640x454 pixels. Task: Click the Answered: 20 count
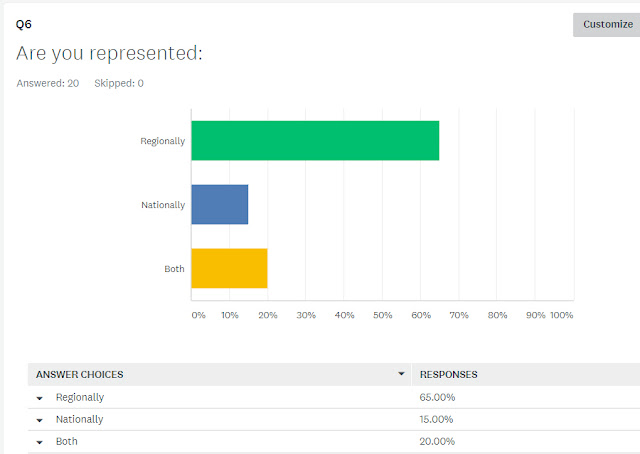(x=48, y=83)
